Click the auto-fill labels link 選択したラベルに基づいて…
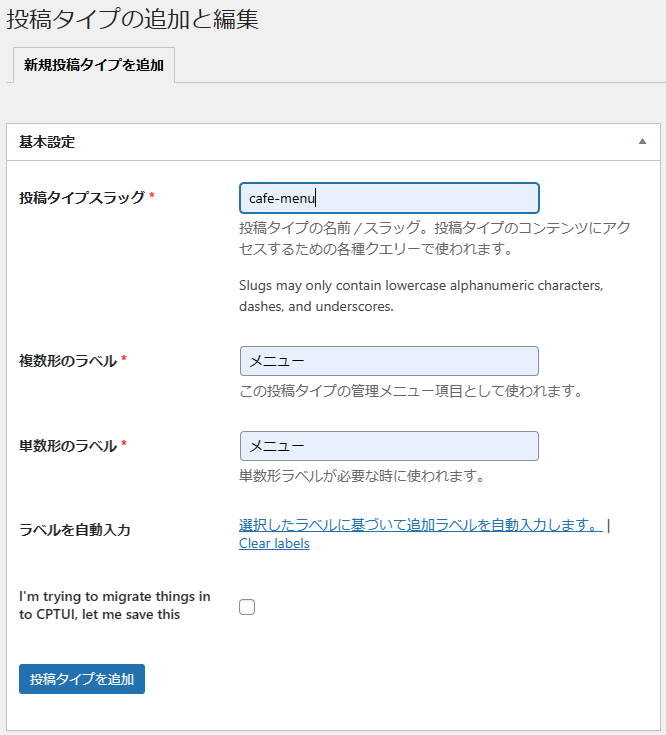This screenshot has width=666, height=735. click(x=421, y=525)
